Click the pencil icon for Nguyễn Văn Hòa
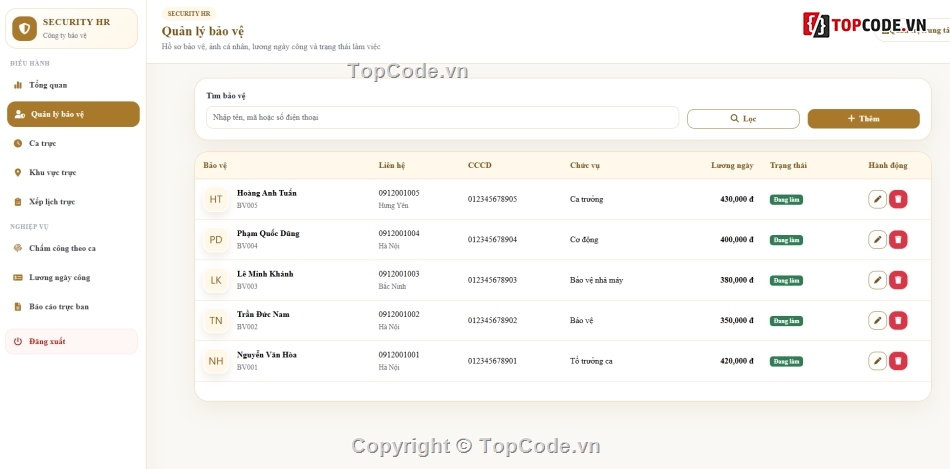Image resolution: width=950 pixels, height=469 pixels. point(877,361)
